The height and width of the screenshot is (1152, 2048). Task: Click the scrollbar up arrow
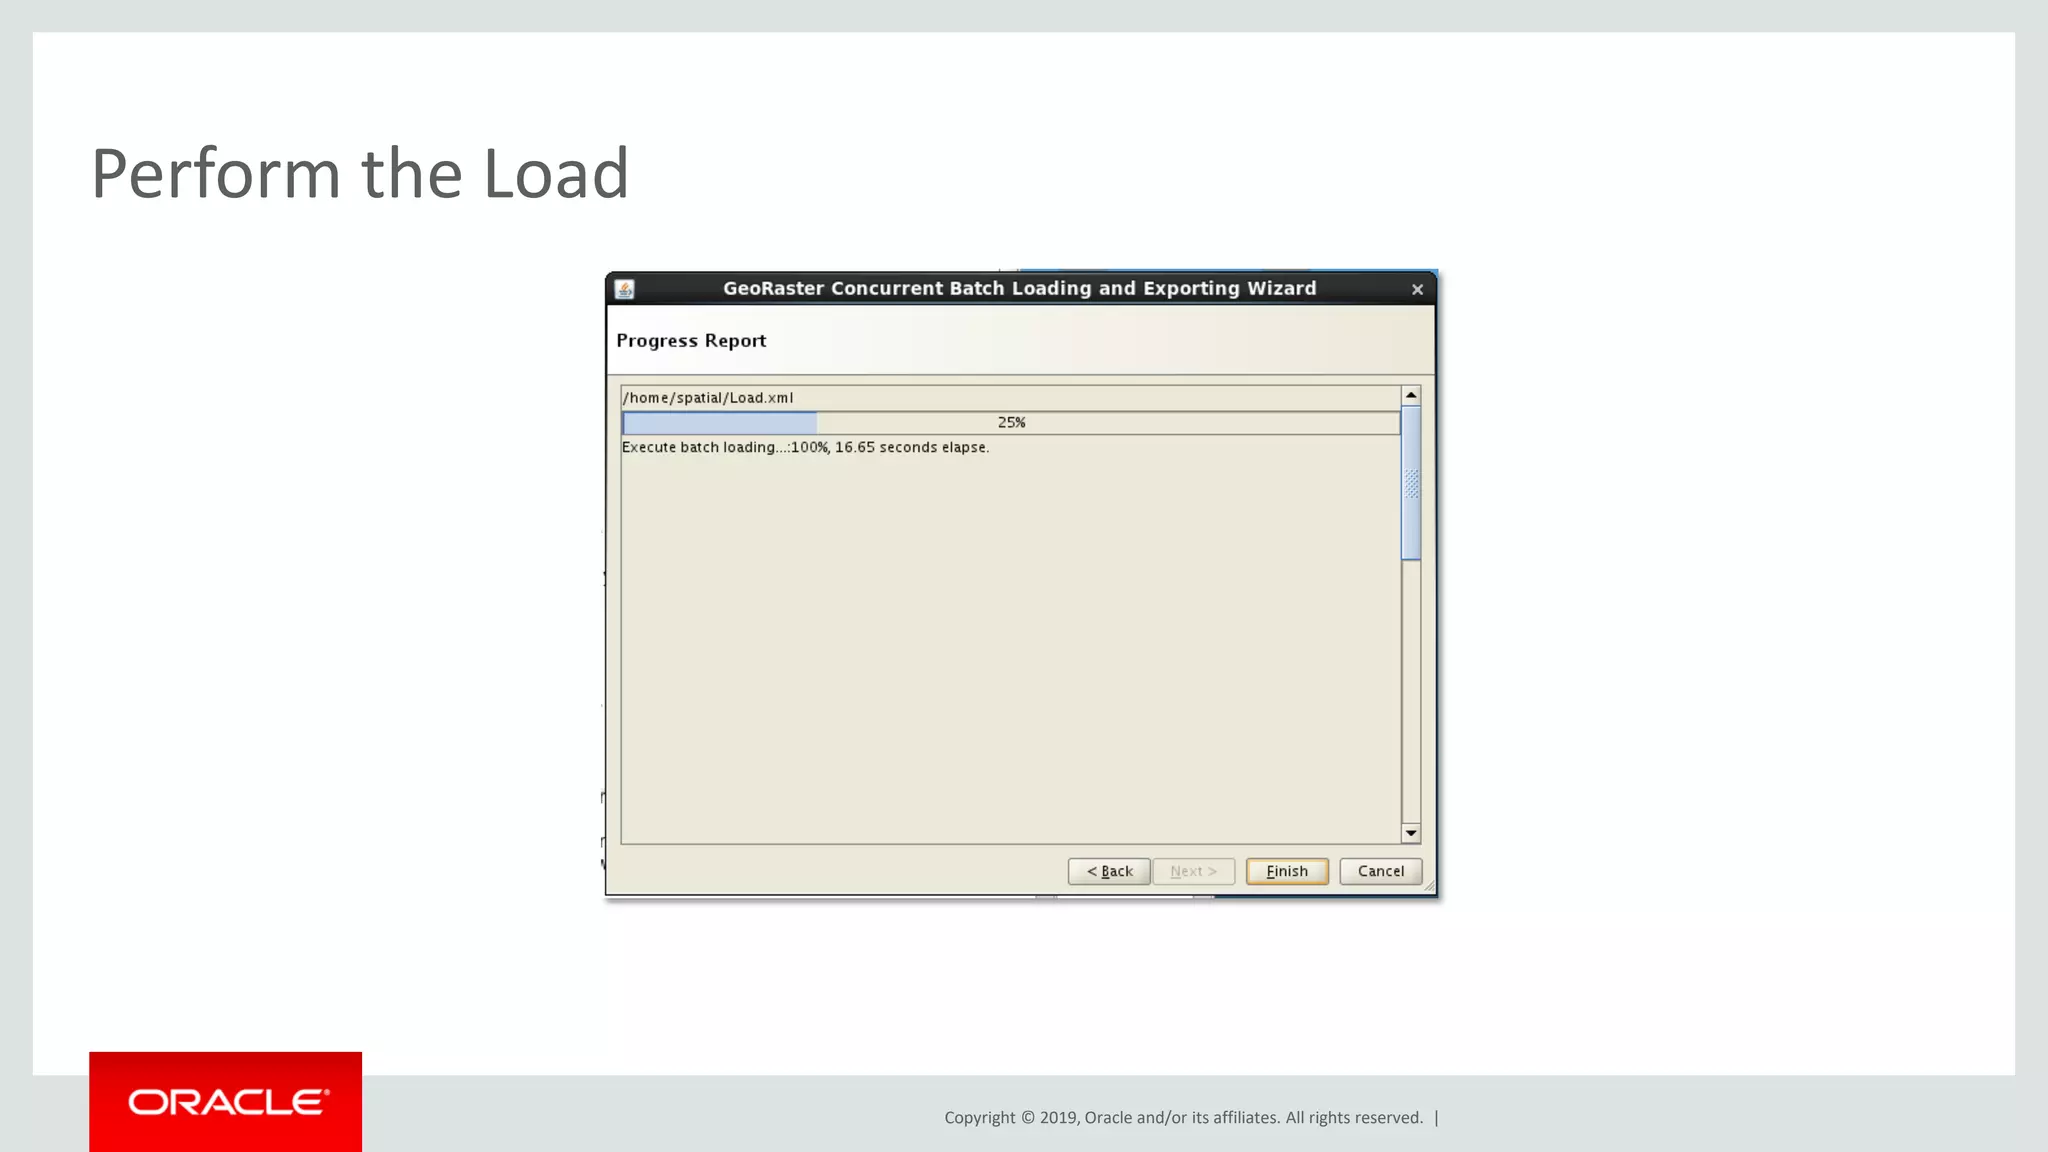[1411, 395]
